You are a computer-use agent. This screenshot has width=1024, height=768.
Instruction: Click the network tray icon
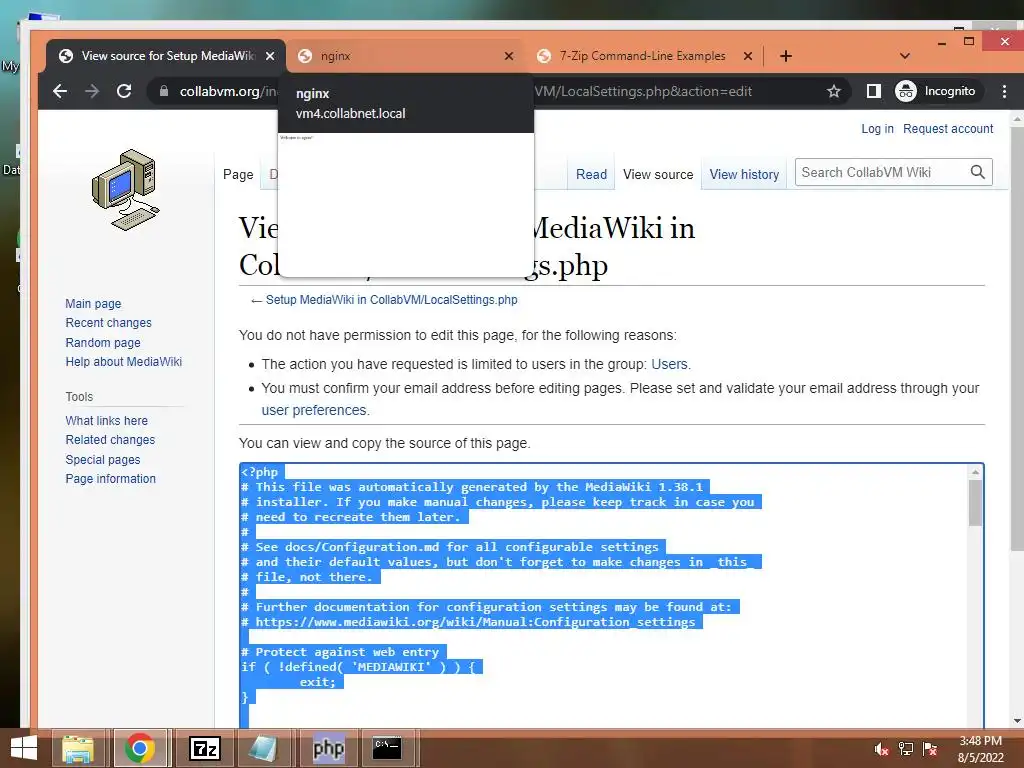tap(906, 749)
